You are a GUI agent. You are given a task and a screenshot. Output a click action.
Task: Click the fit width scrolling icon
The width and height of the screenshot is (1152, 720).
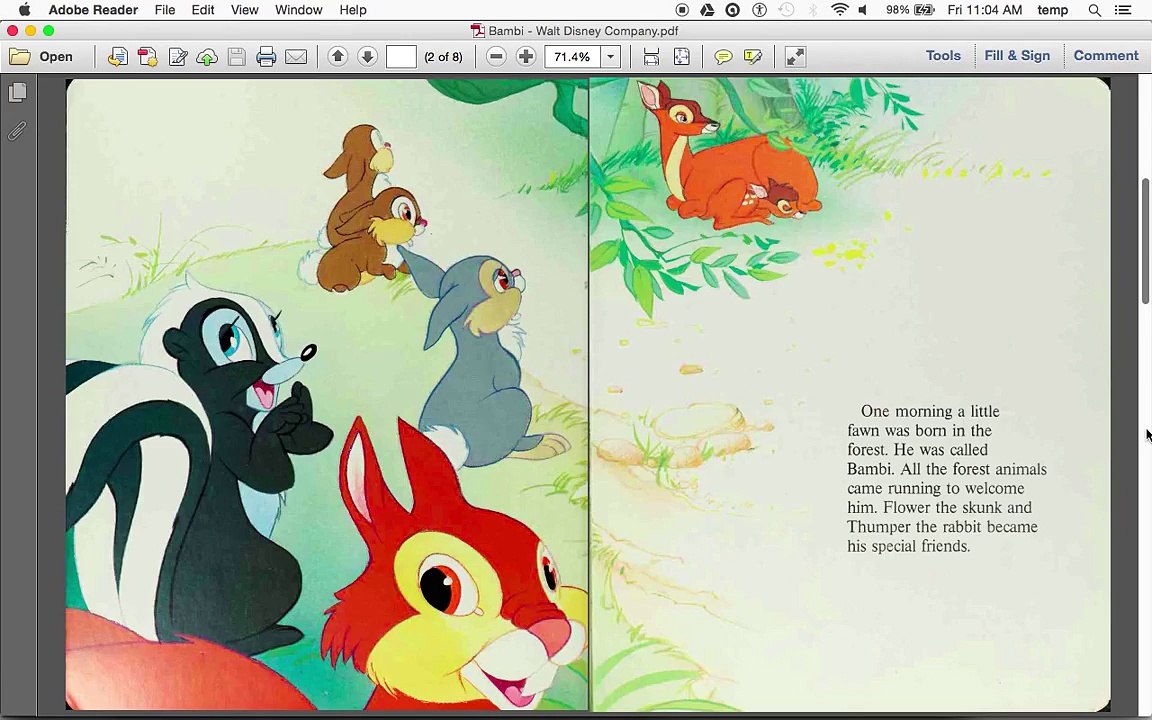tap(651, 57)
